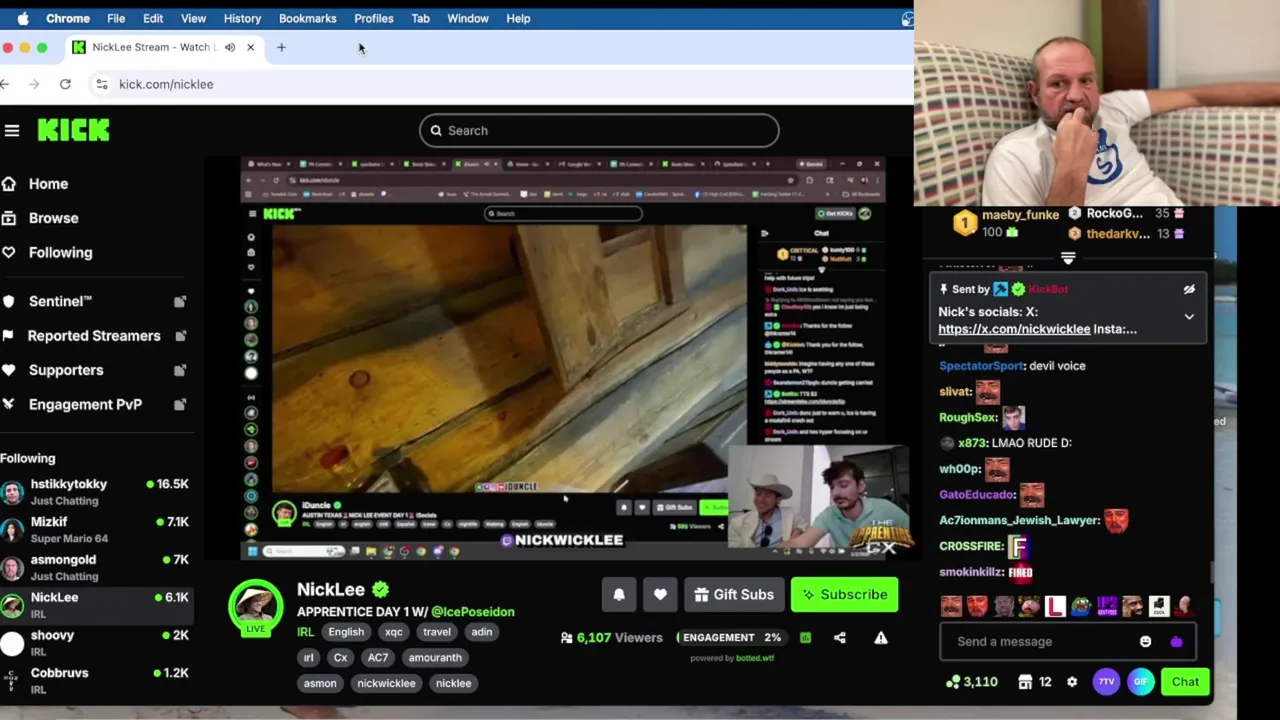Click the purple gift icon in chat input

1176,641
